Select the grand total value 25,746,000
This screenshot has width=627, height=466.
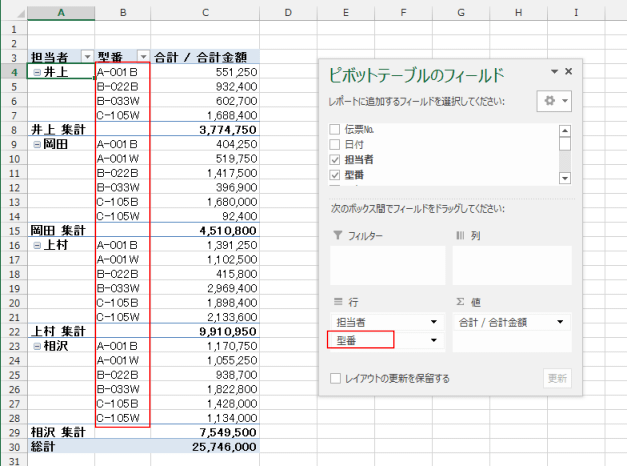point(205,446)
